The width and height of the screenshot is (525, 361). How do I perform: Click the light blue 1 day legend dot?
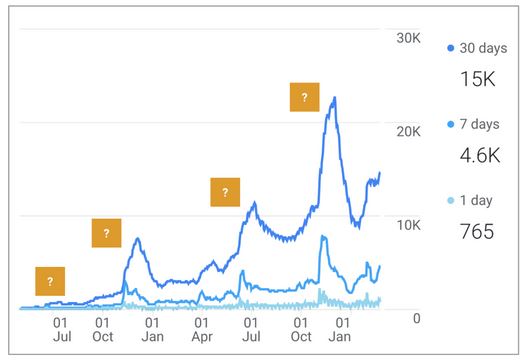click(x=451, y=201)
